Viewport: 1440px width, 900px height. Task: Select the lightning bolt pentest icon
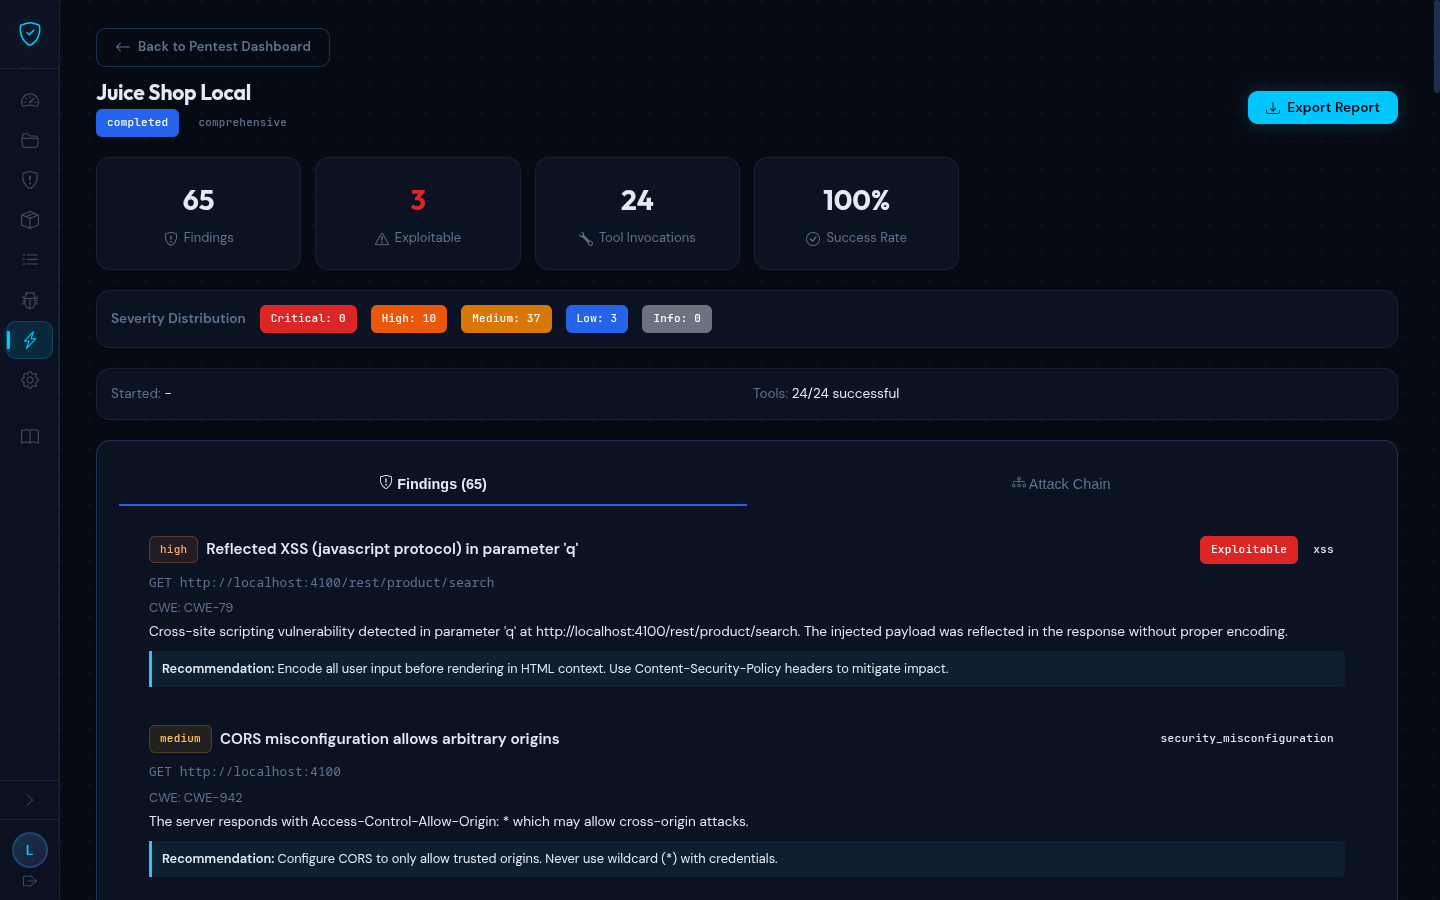click(30, 340)
